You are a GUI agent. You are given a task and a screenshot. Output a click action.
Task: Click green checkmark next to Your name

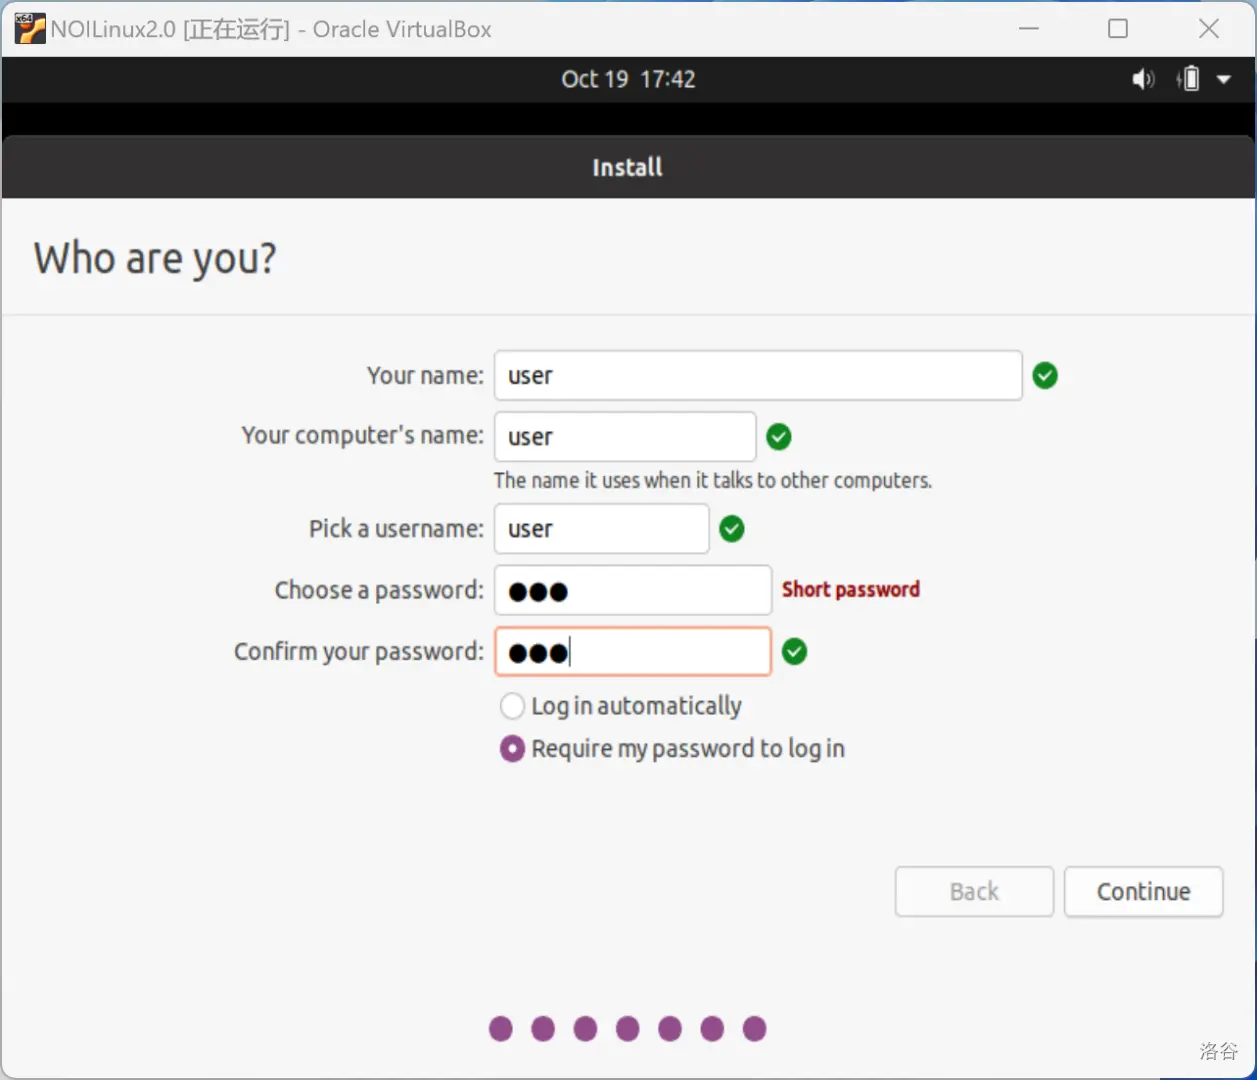pos(1045,376)
